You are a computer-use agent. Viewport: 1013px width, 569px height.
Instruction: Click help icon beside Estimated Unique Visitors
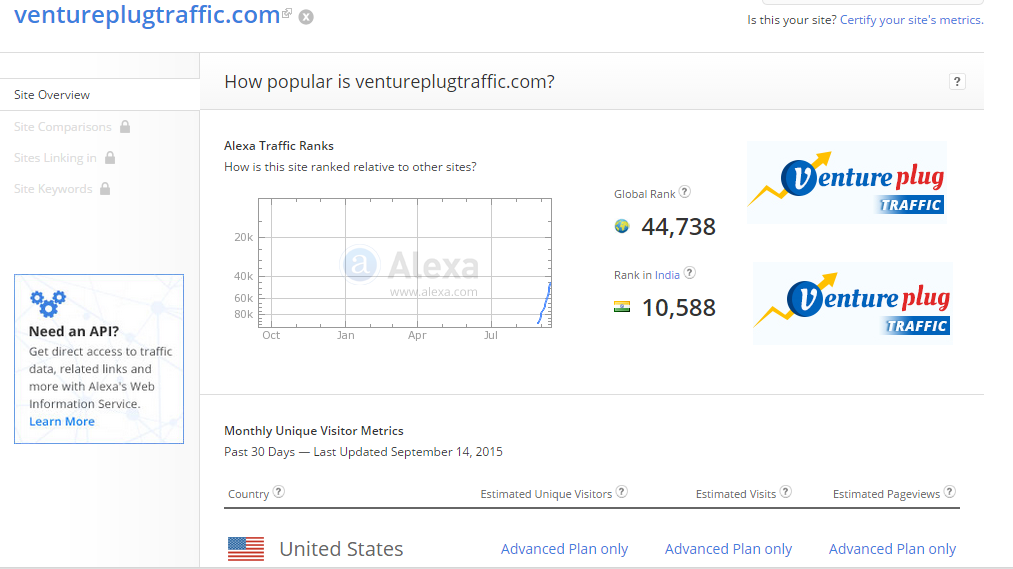click(x=622, y=492)
